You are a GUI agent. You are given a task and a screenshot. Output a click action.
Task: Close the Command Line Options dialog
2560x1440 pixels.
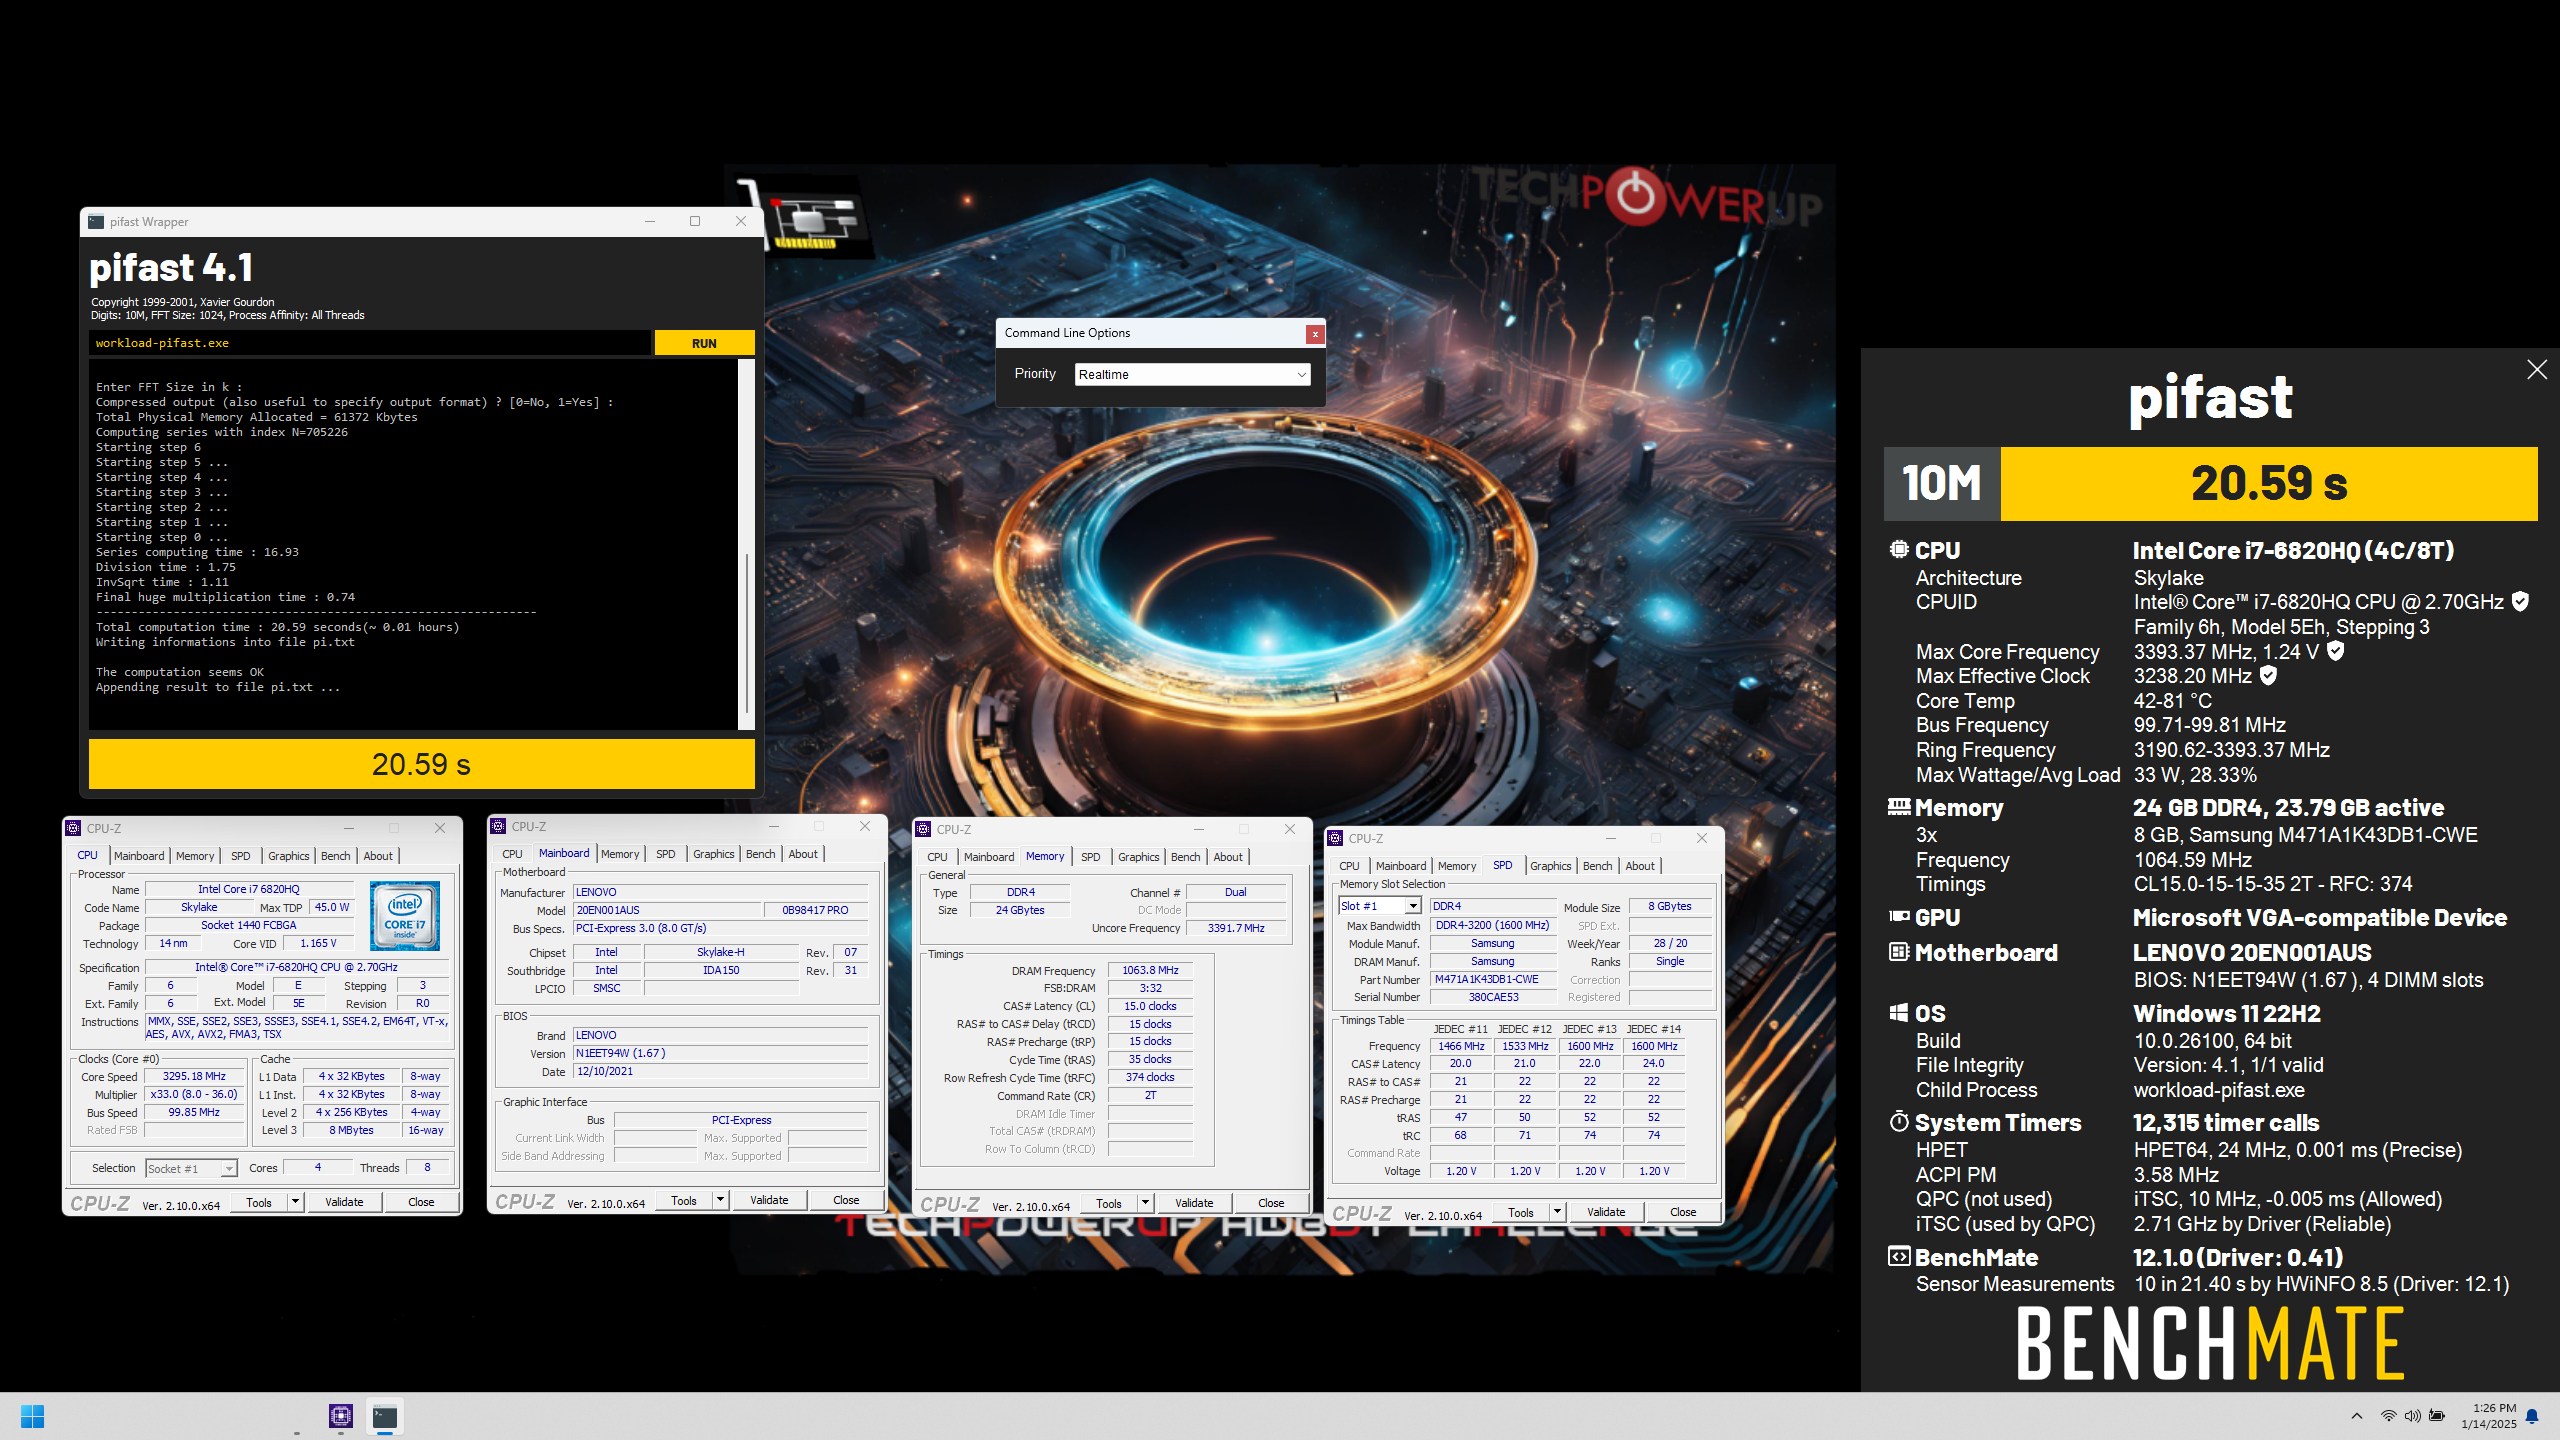1315,334
